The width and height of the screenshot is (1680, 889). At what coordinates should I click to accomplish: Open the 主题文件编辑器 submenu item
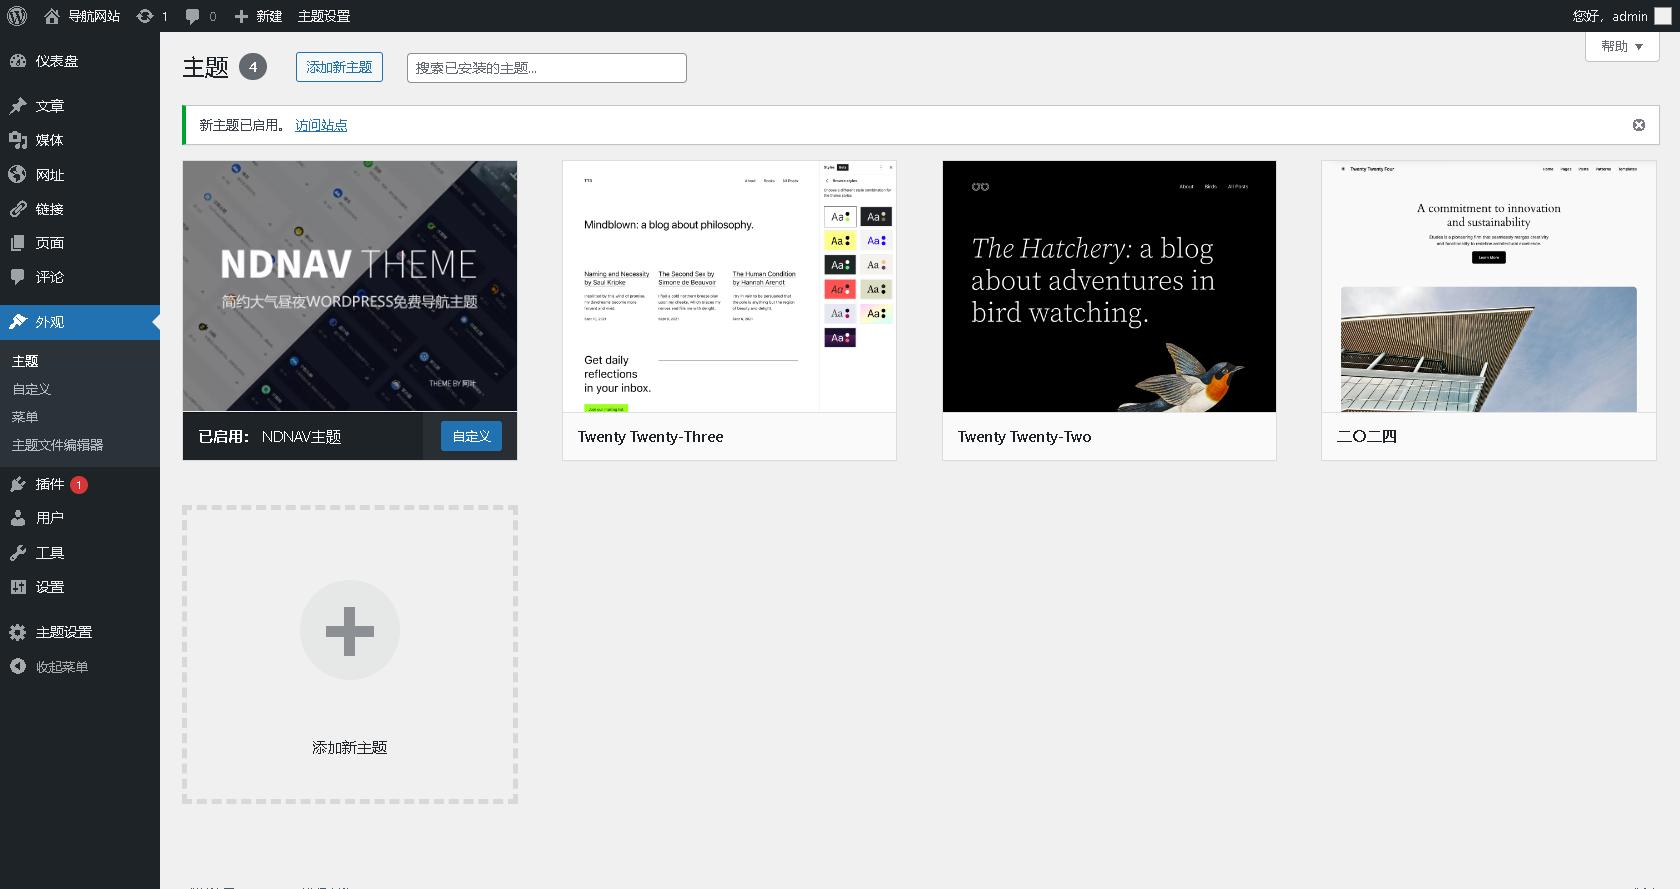click(x=58, y=445)
